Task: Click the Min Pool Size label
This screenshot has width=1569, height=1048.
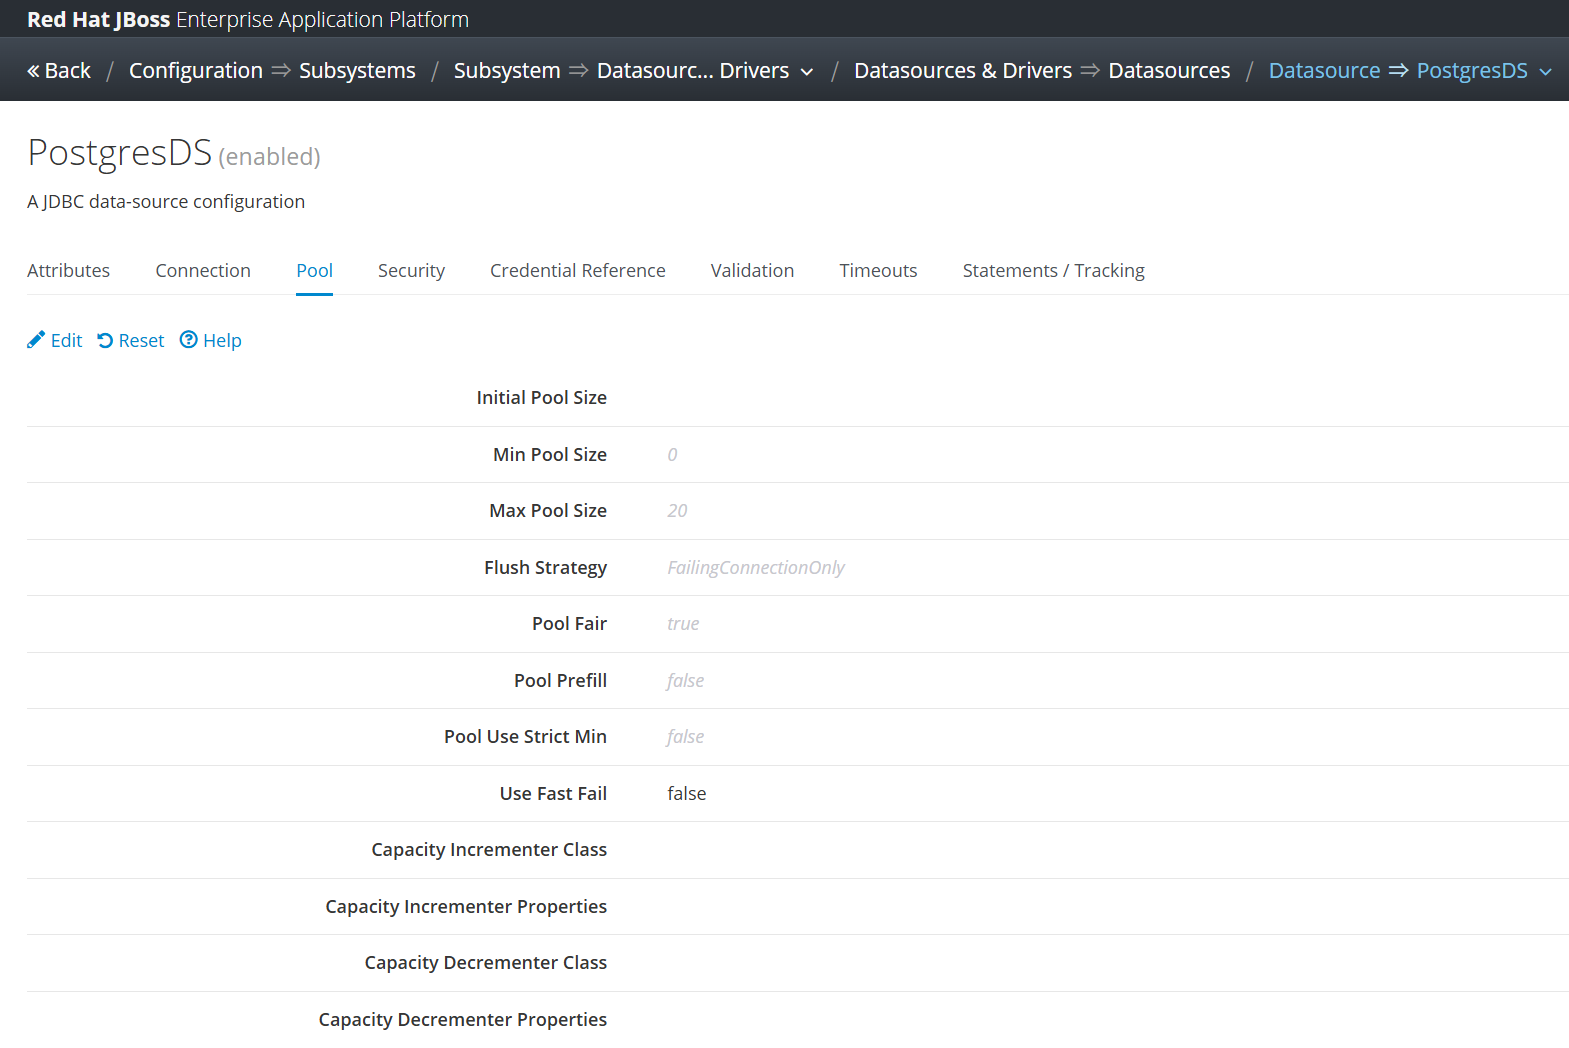Action: (x=550, y=455)
